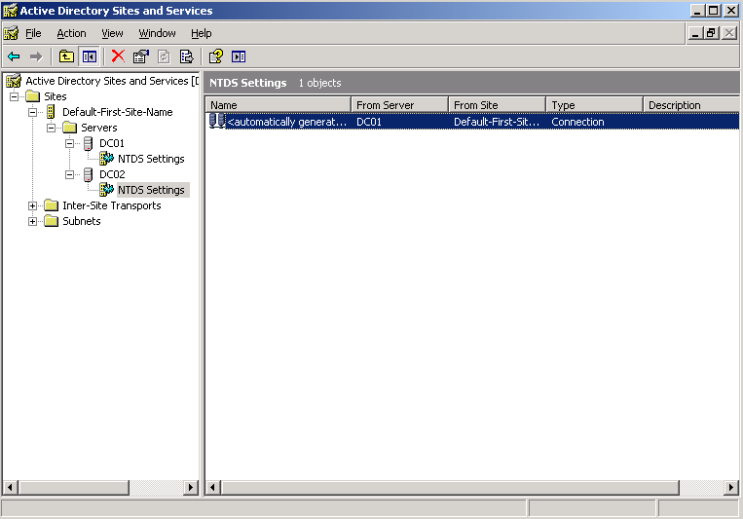Click details pane right scroll arrow
The height and width of the screenshot is (519, 743).
(x=731, y=487)
